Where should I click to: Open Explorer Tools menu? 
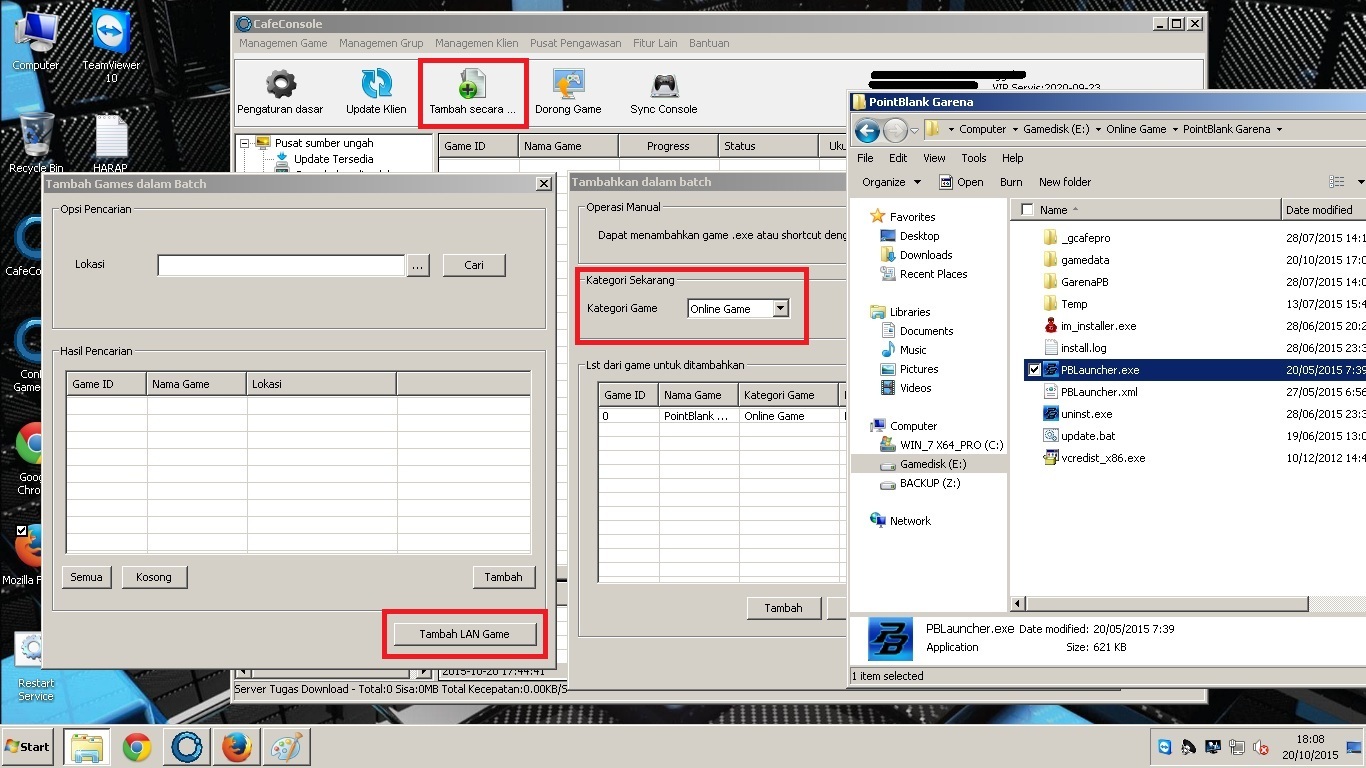pos(974,158)
